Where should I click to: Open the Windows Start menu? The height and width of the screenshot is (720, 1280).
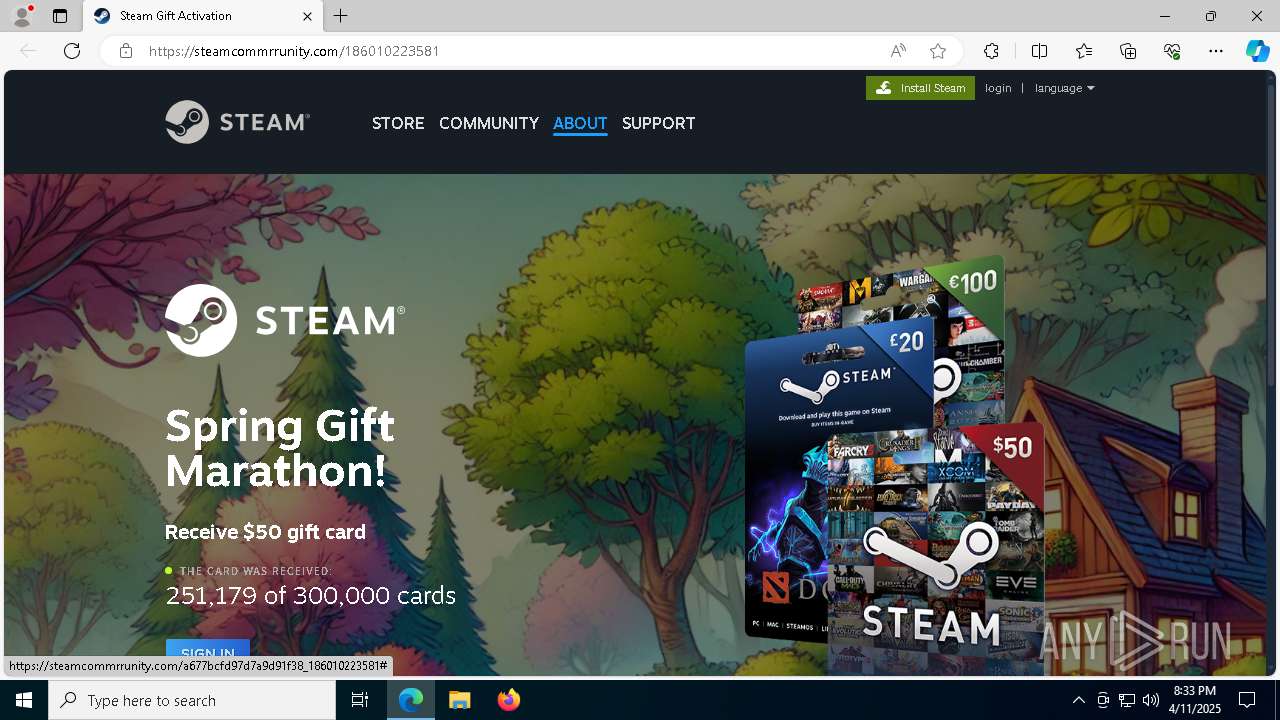[24, 700]
